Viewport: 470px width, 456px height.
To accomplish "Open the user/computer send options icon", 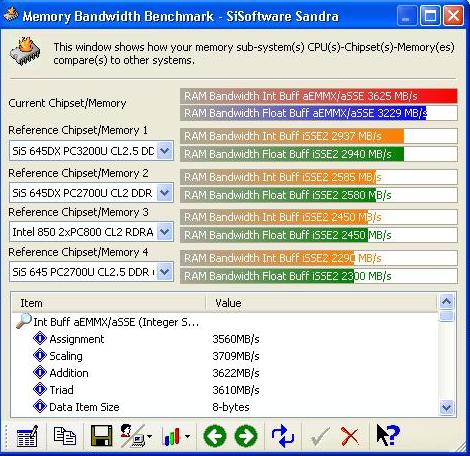I will [x=132, y=436].
